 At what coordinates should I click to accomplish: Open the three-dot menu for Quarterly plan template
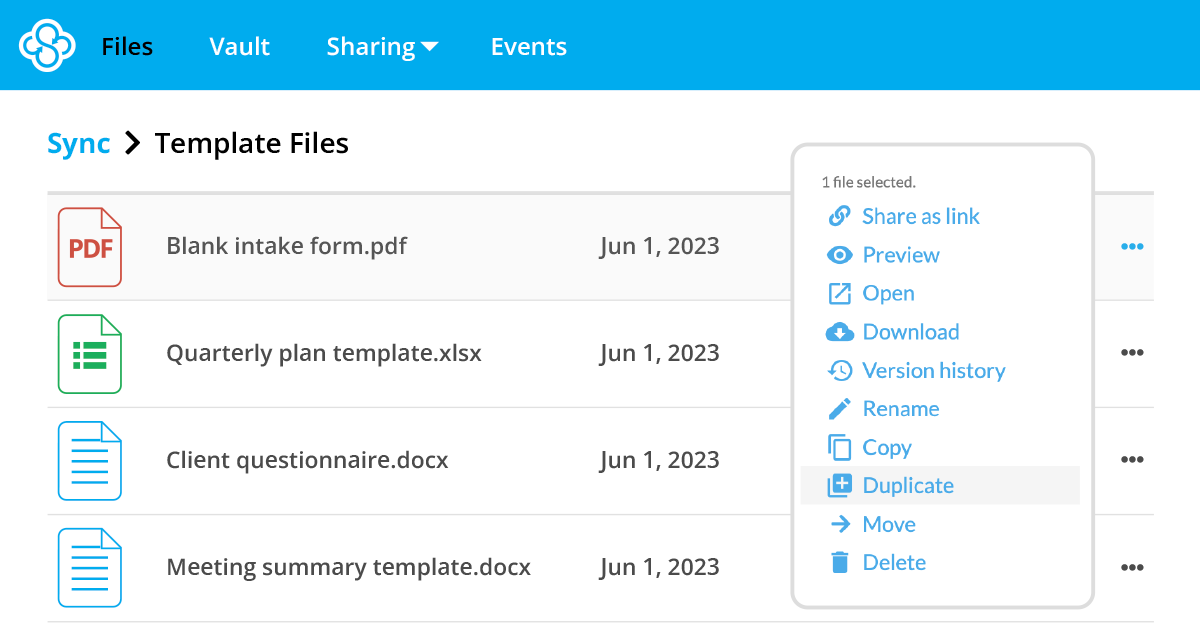coord(1133,352)
